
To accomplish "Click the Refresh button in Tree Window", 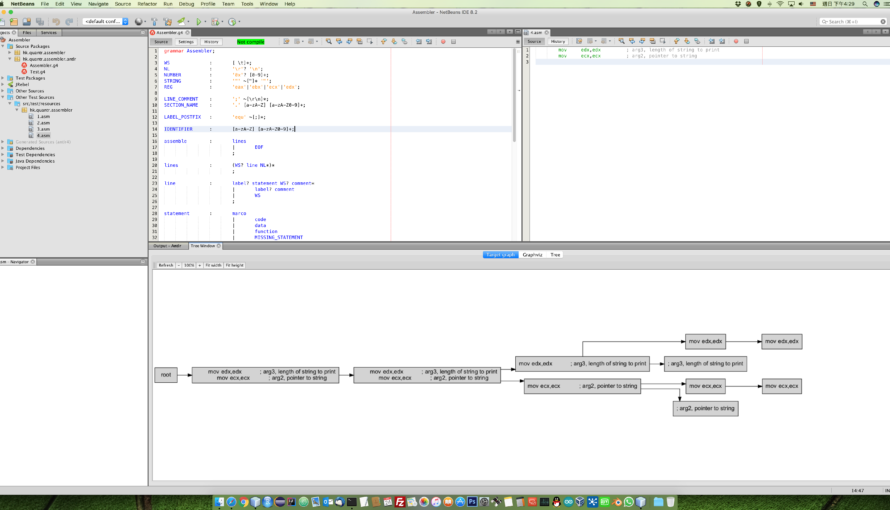I will pos(166,265).
